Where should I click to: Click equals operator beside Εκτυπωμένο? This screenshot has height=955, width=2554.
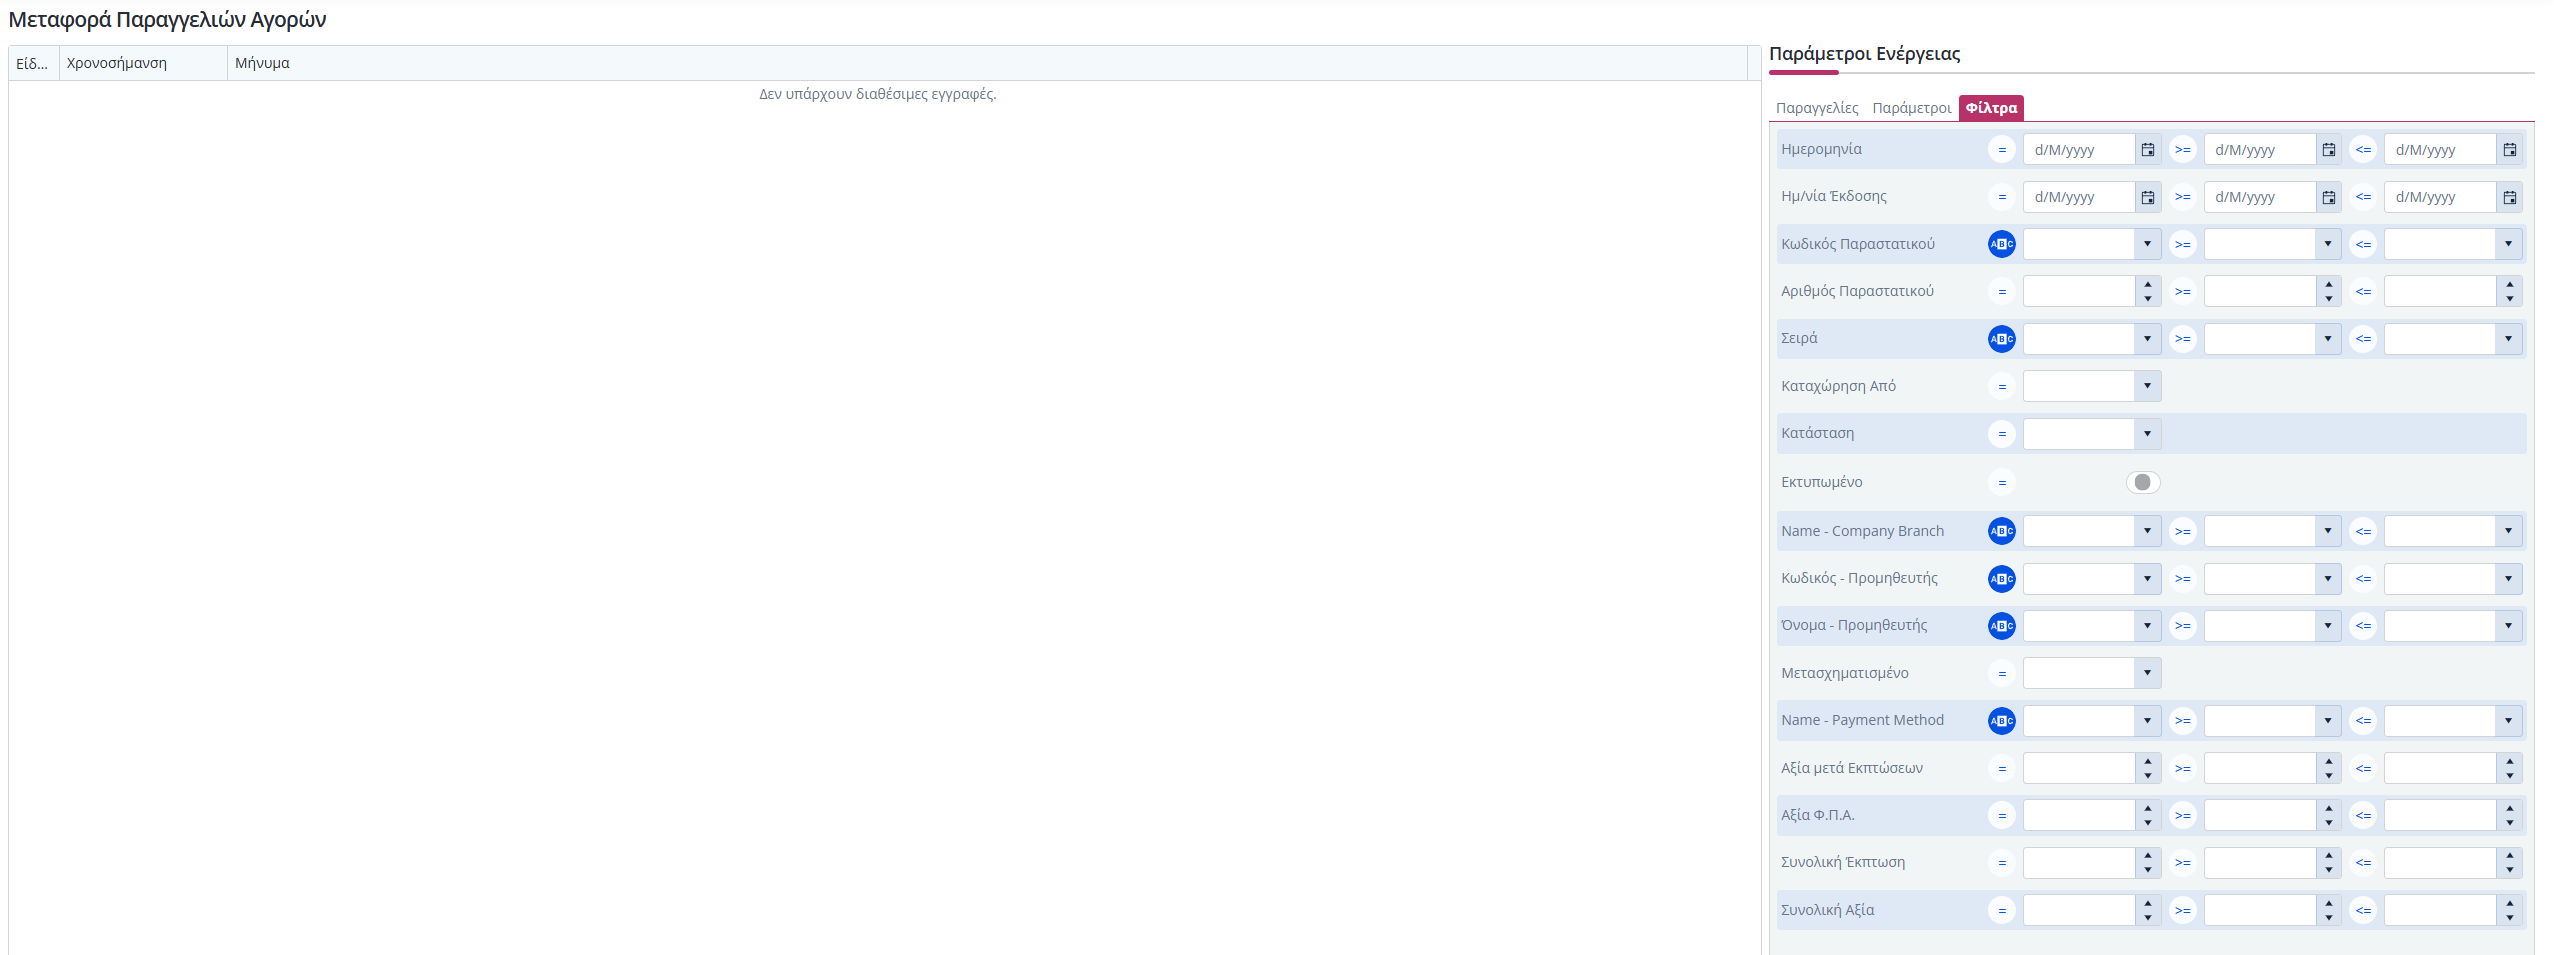coord(2001,482)
